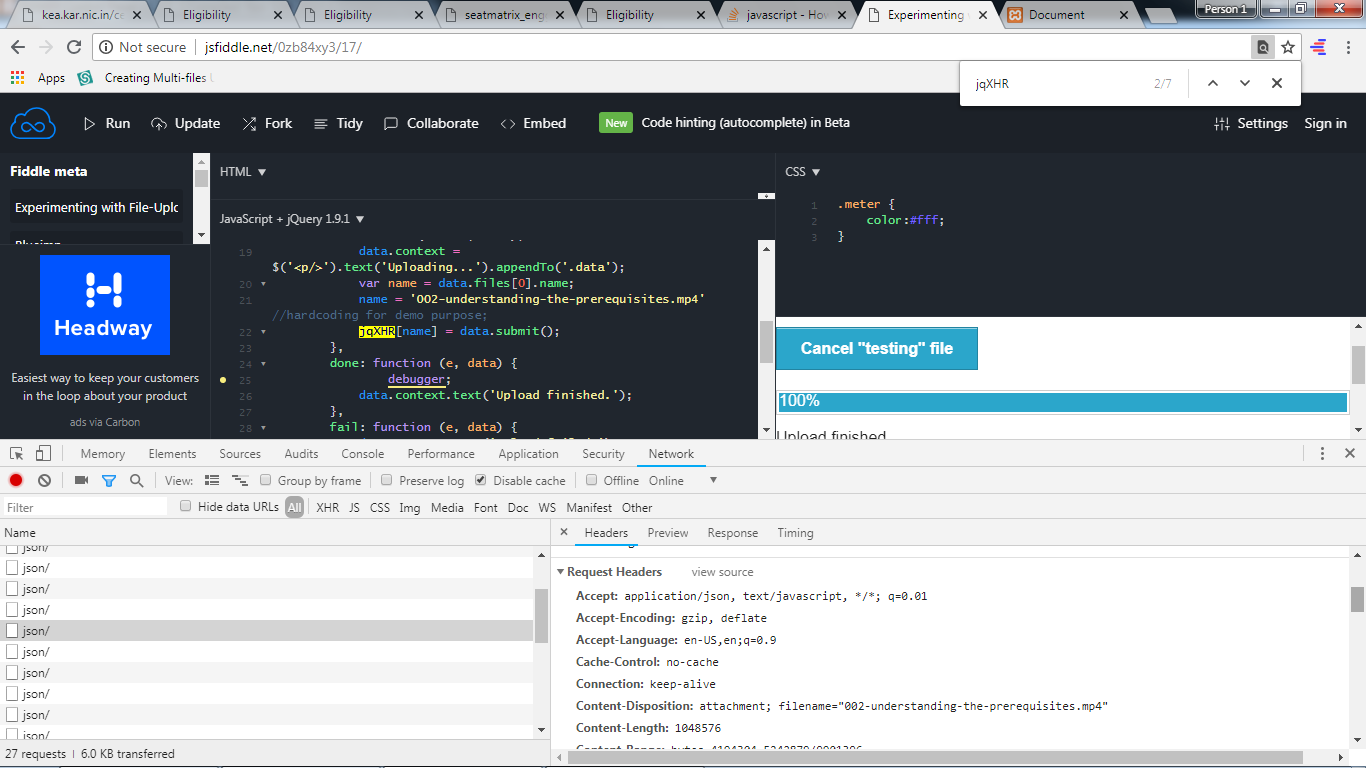Show overview waterfall view icon
The image size is (1366, 768).
[239, 481]
